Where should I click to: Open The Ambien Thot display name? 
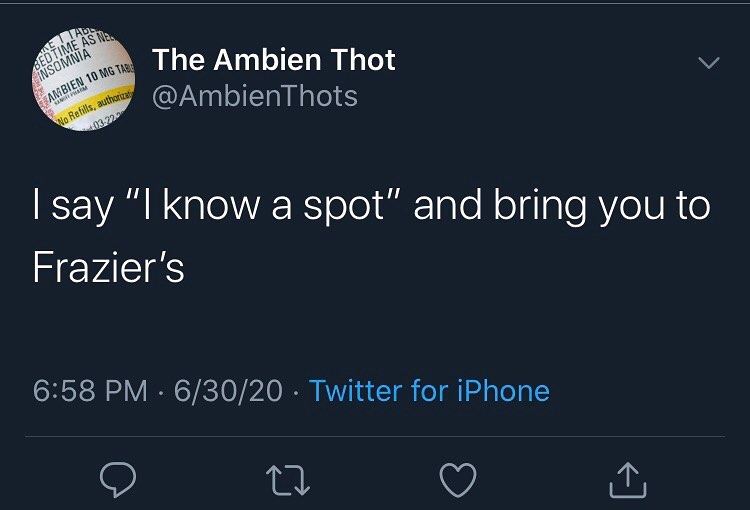274,60
